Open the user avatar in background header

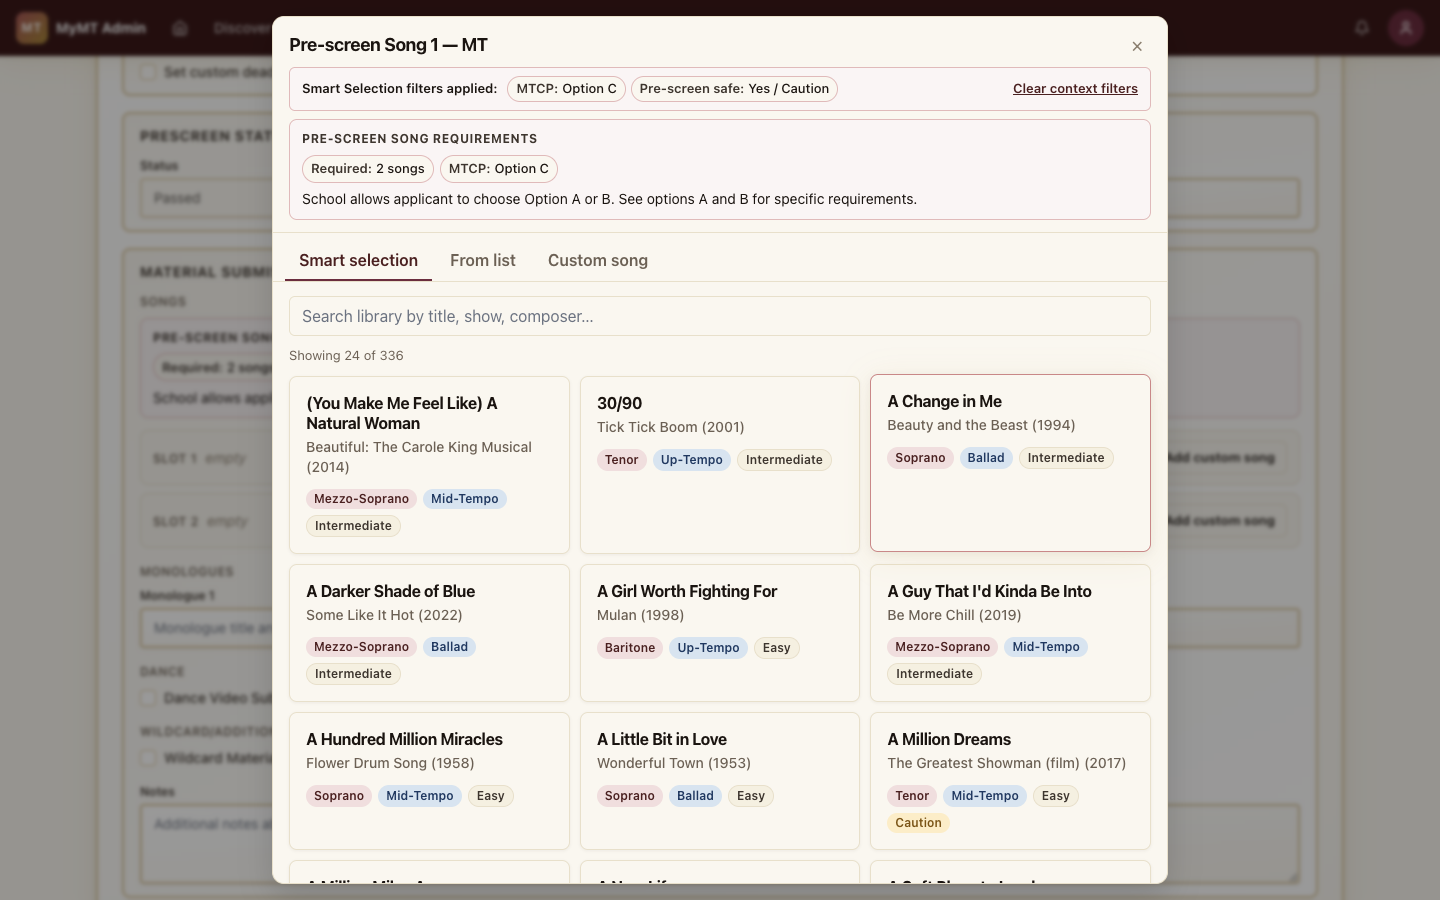click(x=1406, y=28)
